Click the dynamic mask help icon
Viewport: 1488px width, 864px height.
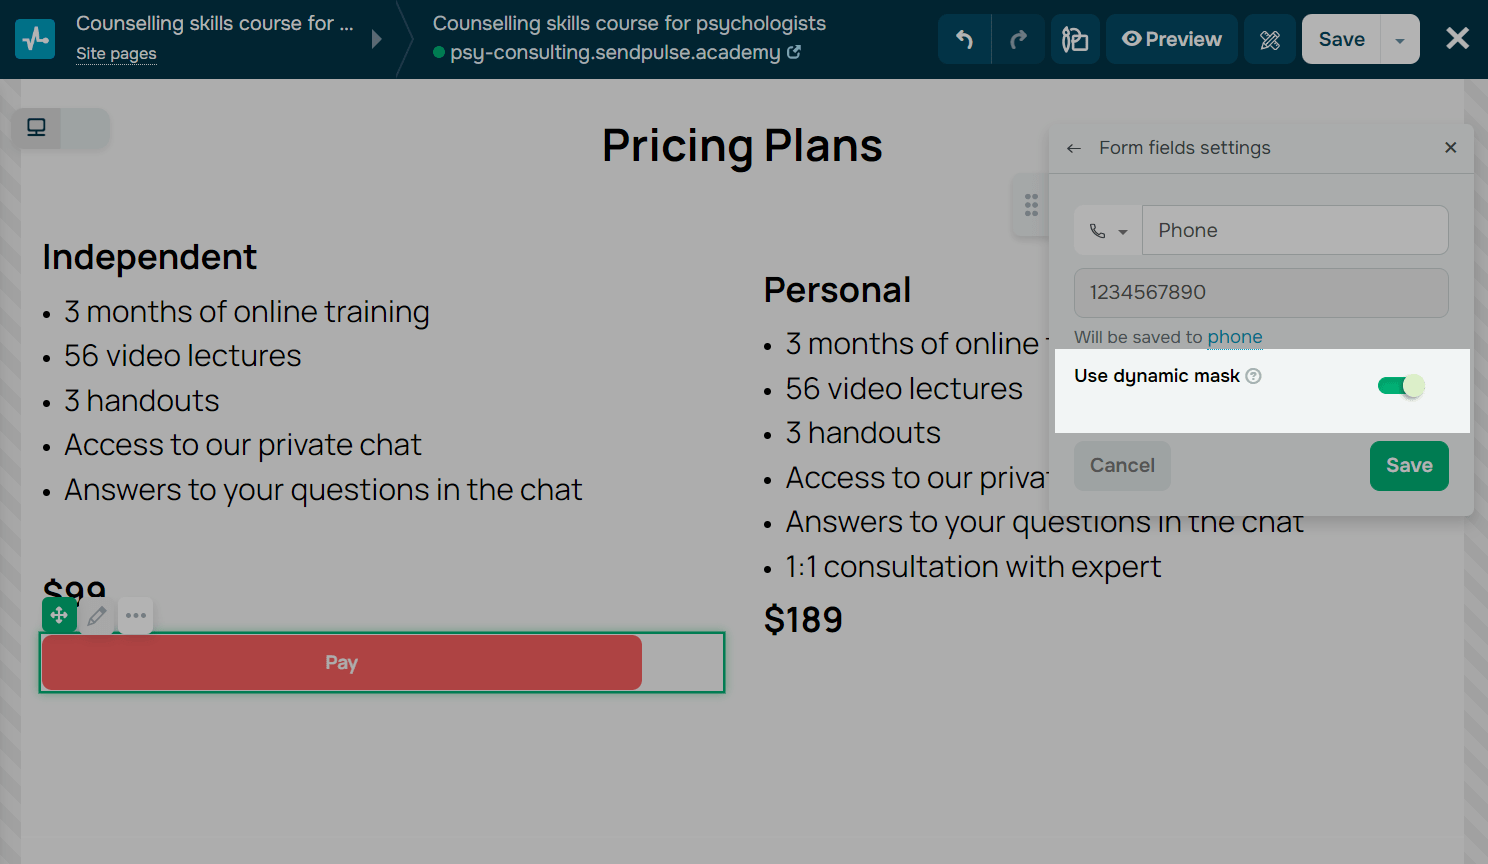pos(1253,376)
